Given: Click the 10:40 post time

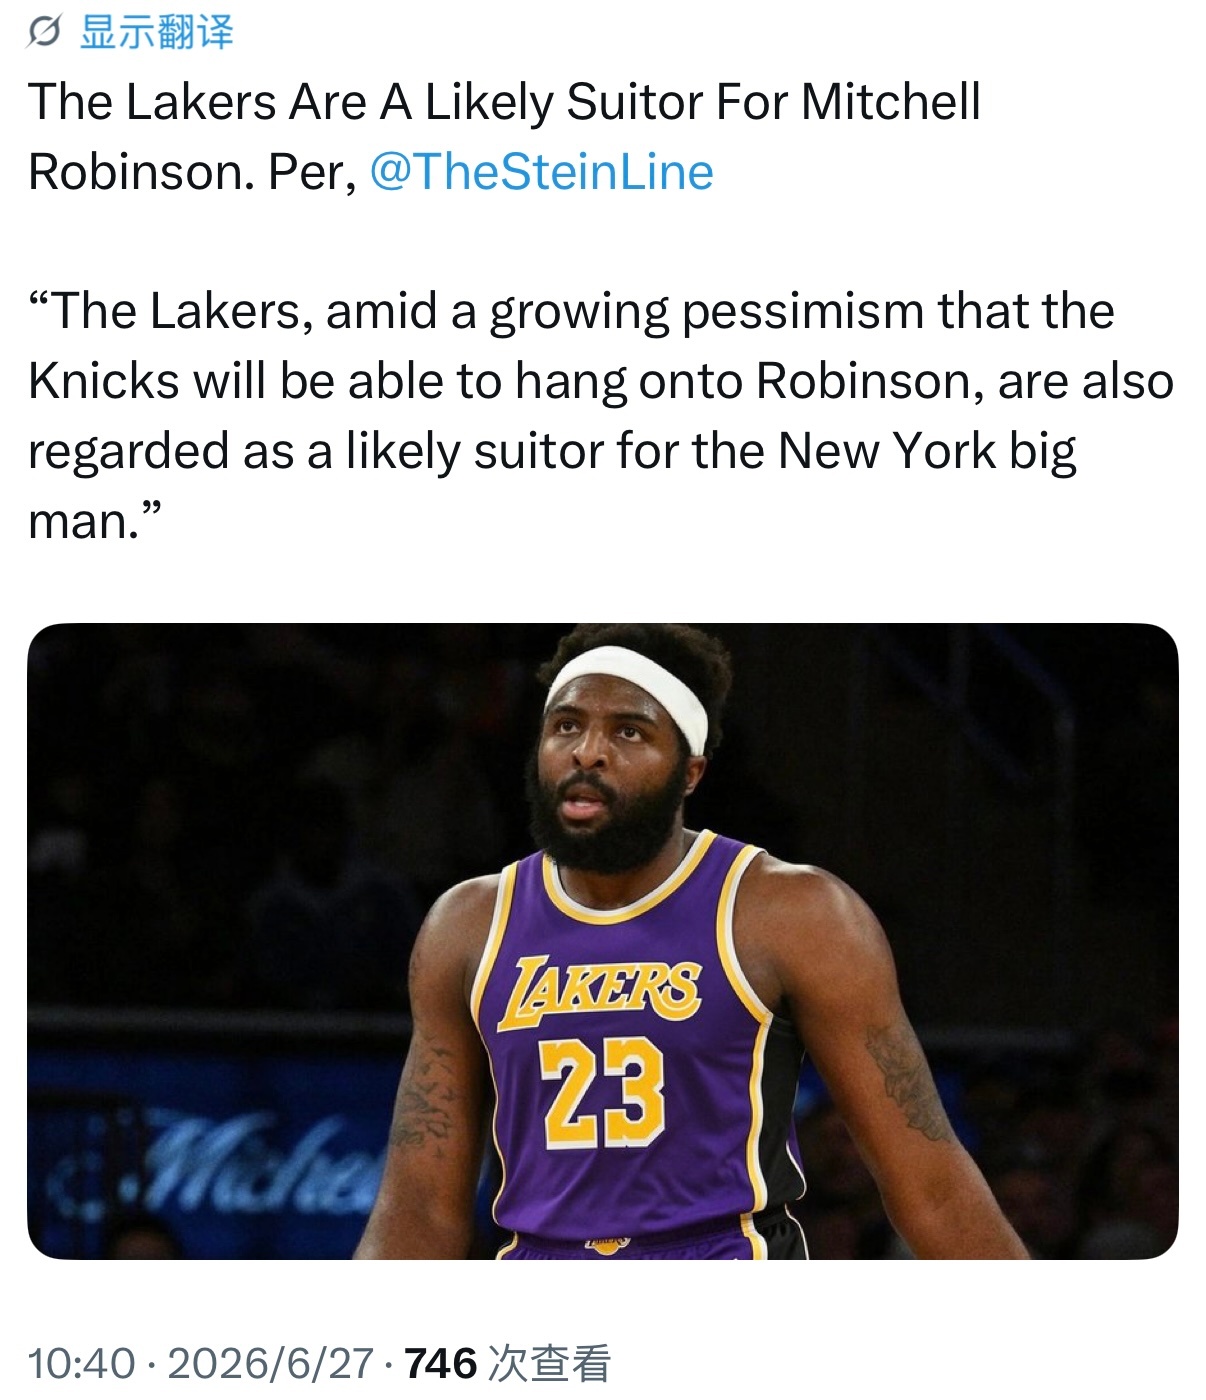Looking at the screenshot, I should [x=81, y=1363].
